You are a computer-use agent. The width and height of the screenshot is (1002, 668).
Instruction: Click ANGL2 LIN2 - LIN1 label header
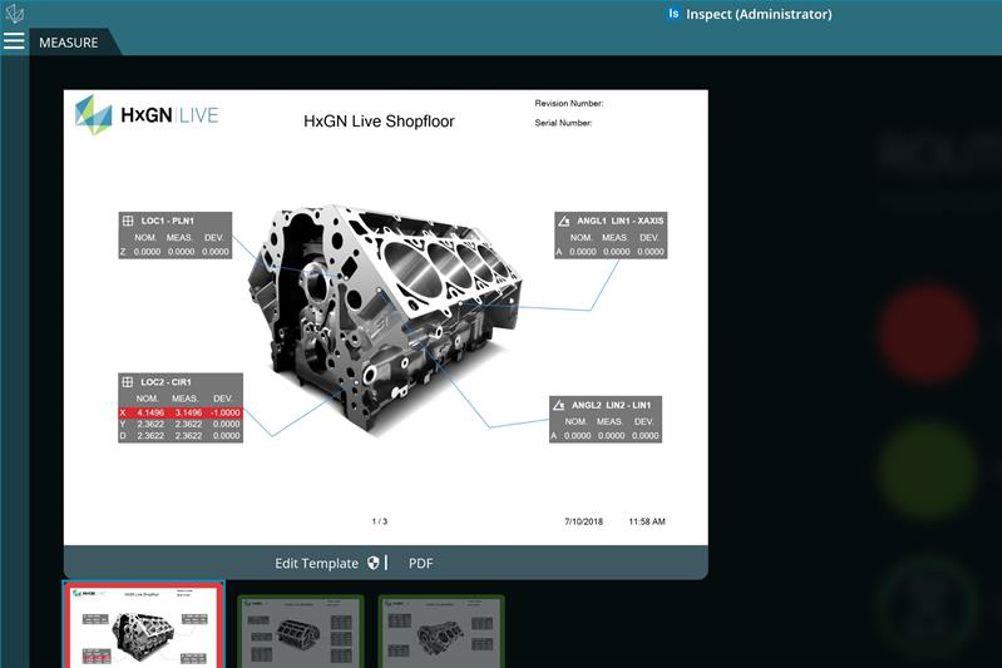tap(611, 405)
